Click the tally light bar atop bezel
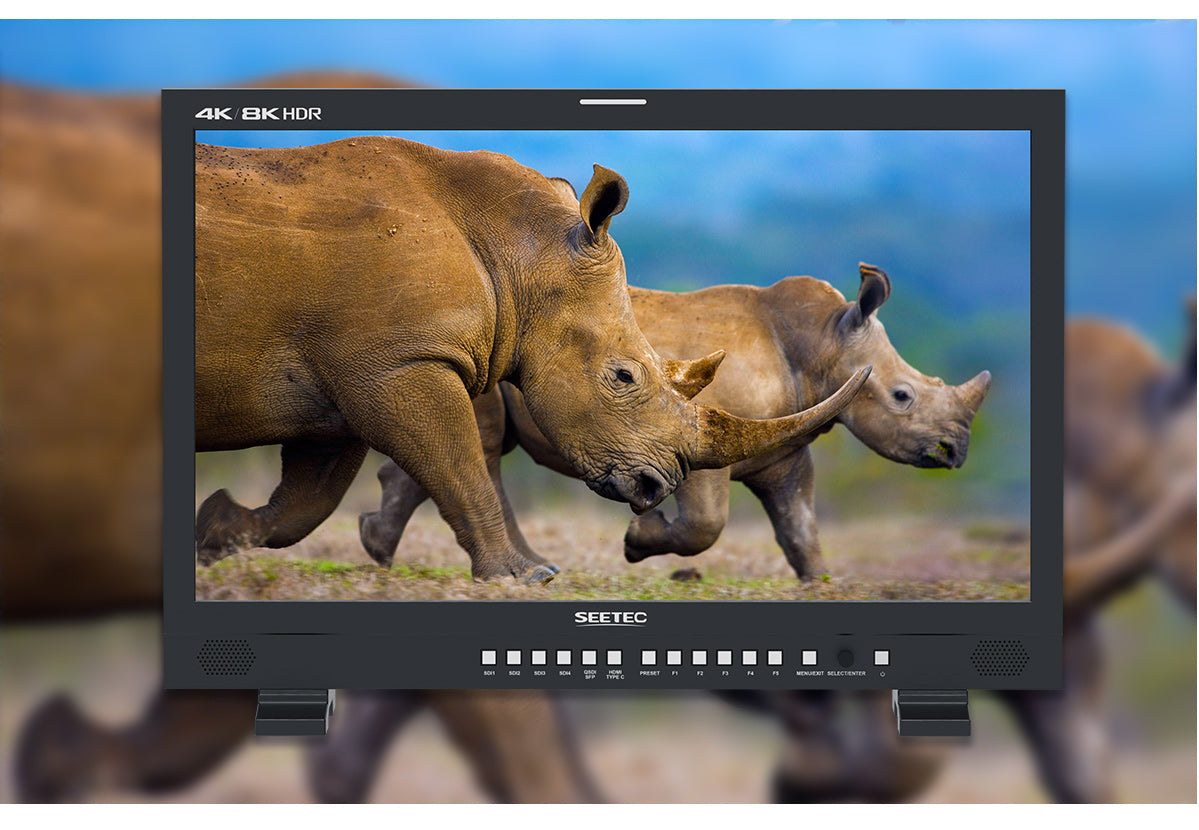Viewport: 1199px width, 830px height. 612,101
